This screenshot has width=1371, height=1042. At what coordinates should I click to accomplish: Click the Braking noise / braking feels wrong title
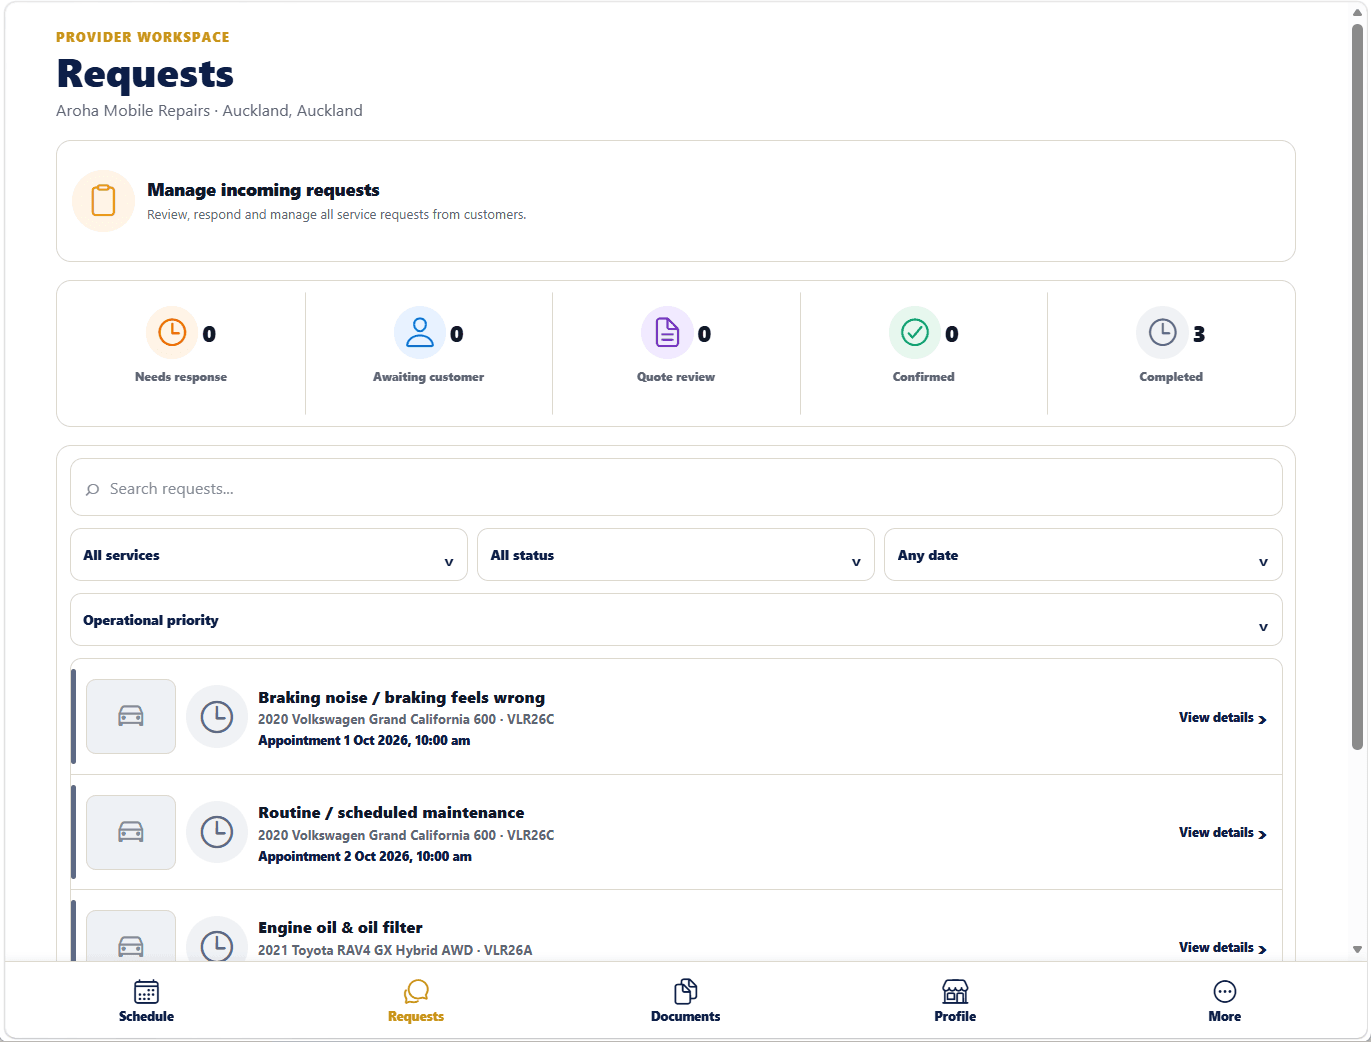coord(401,698)
